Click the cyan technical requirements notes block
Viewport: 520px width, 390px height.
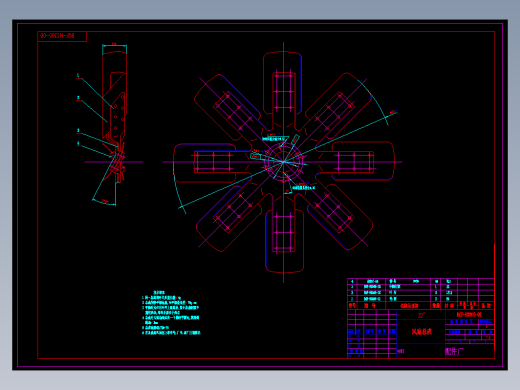[171, 313]
